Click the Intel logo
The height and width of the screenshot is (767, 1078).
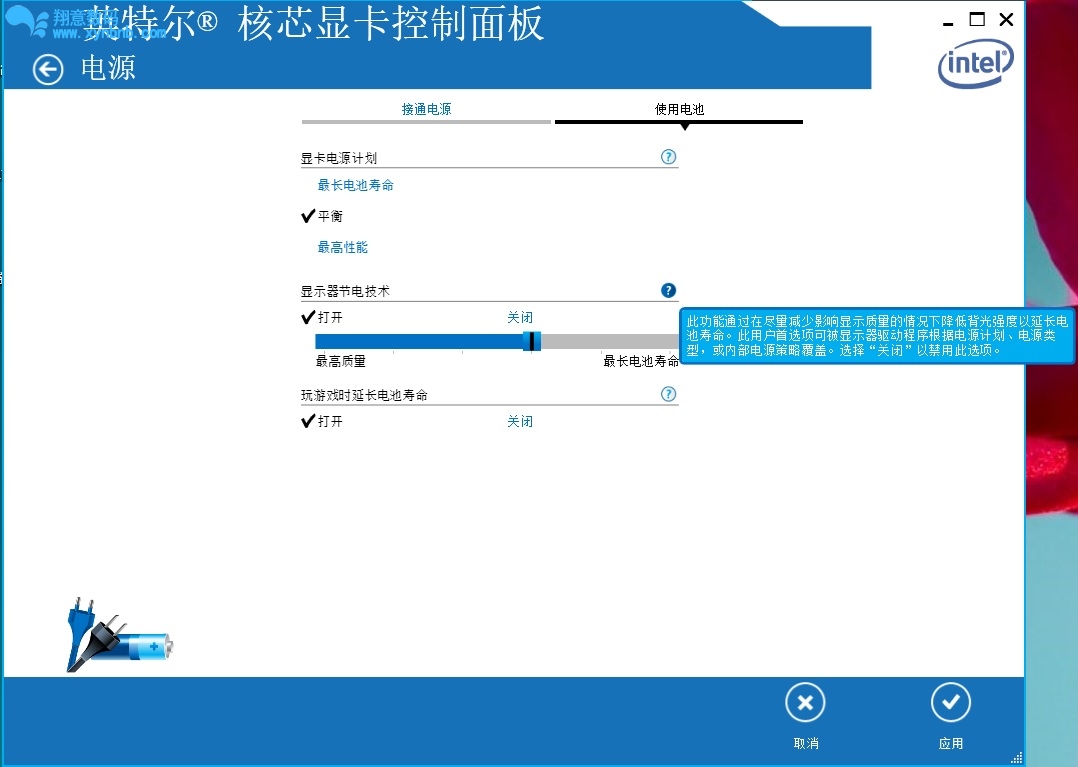click(976, 63)
